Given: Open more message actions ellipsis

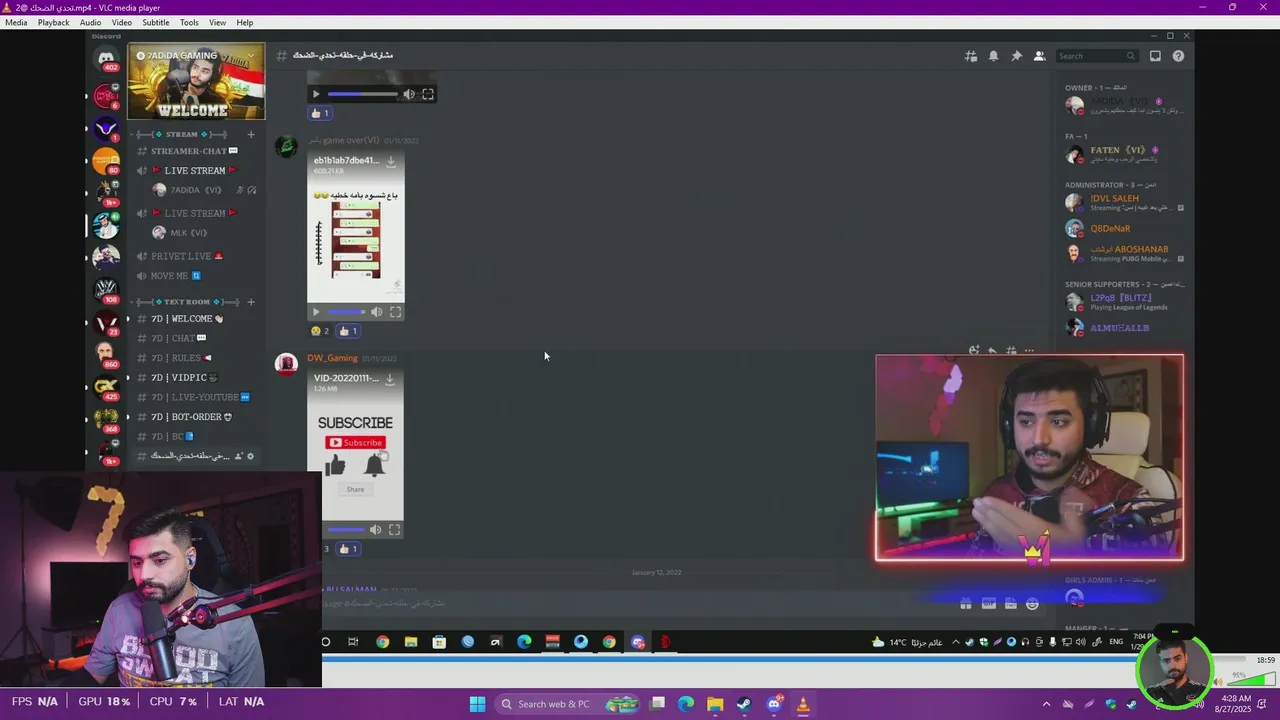Looking at the screenshot, I should click(x=1029, y=351).
